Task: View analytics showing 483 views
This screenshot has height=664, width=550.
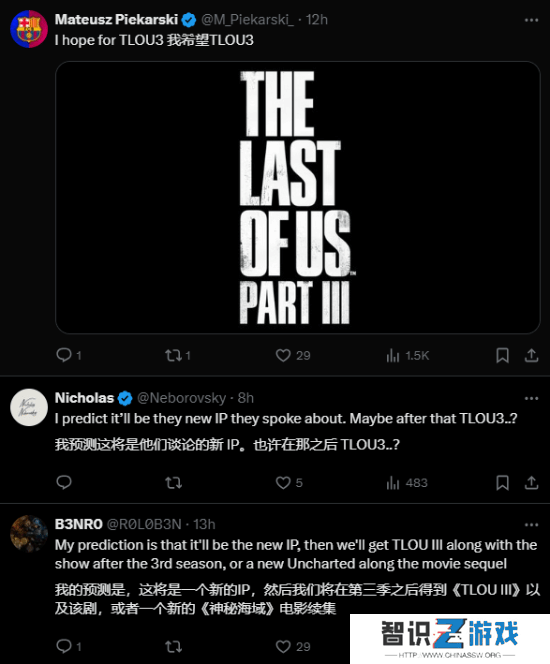Action: pos(407,482)
